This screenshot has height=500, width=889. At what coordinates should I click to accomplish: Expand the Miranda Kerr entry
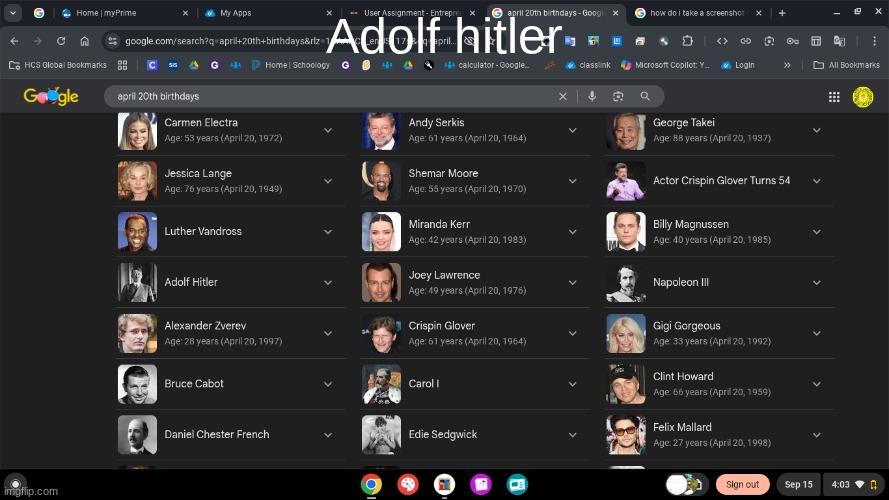tap(573, 232)
